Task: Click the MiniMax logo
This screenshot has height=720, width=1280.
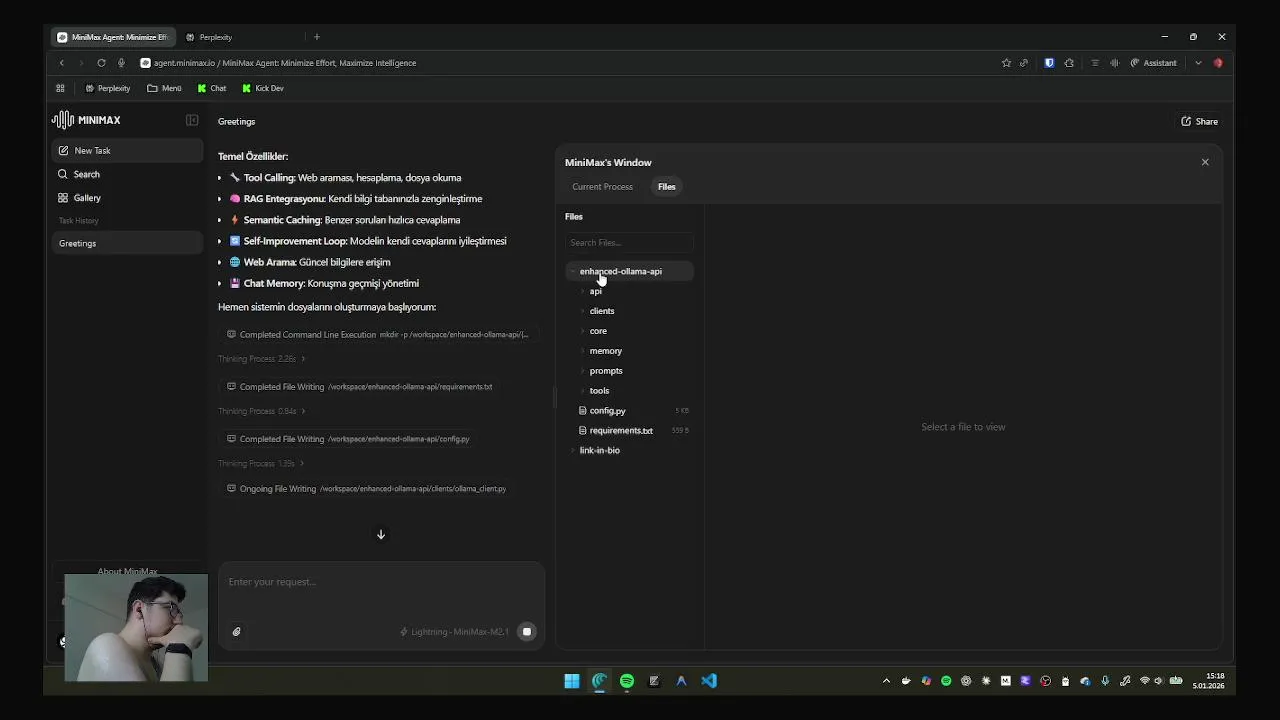Action: (86, 120)
